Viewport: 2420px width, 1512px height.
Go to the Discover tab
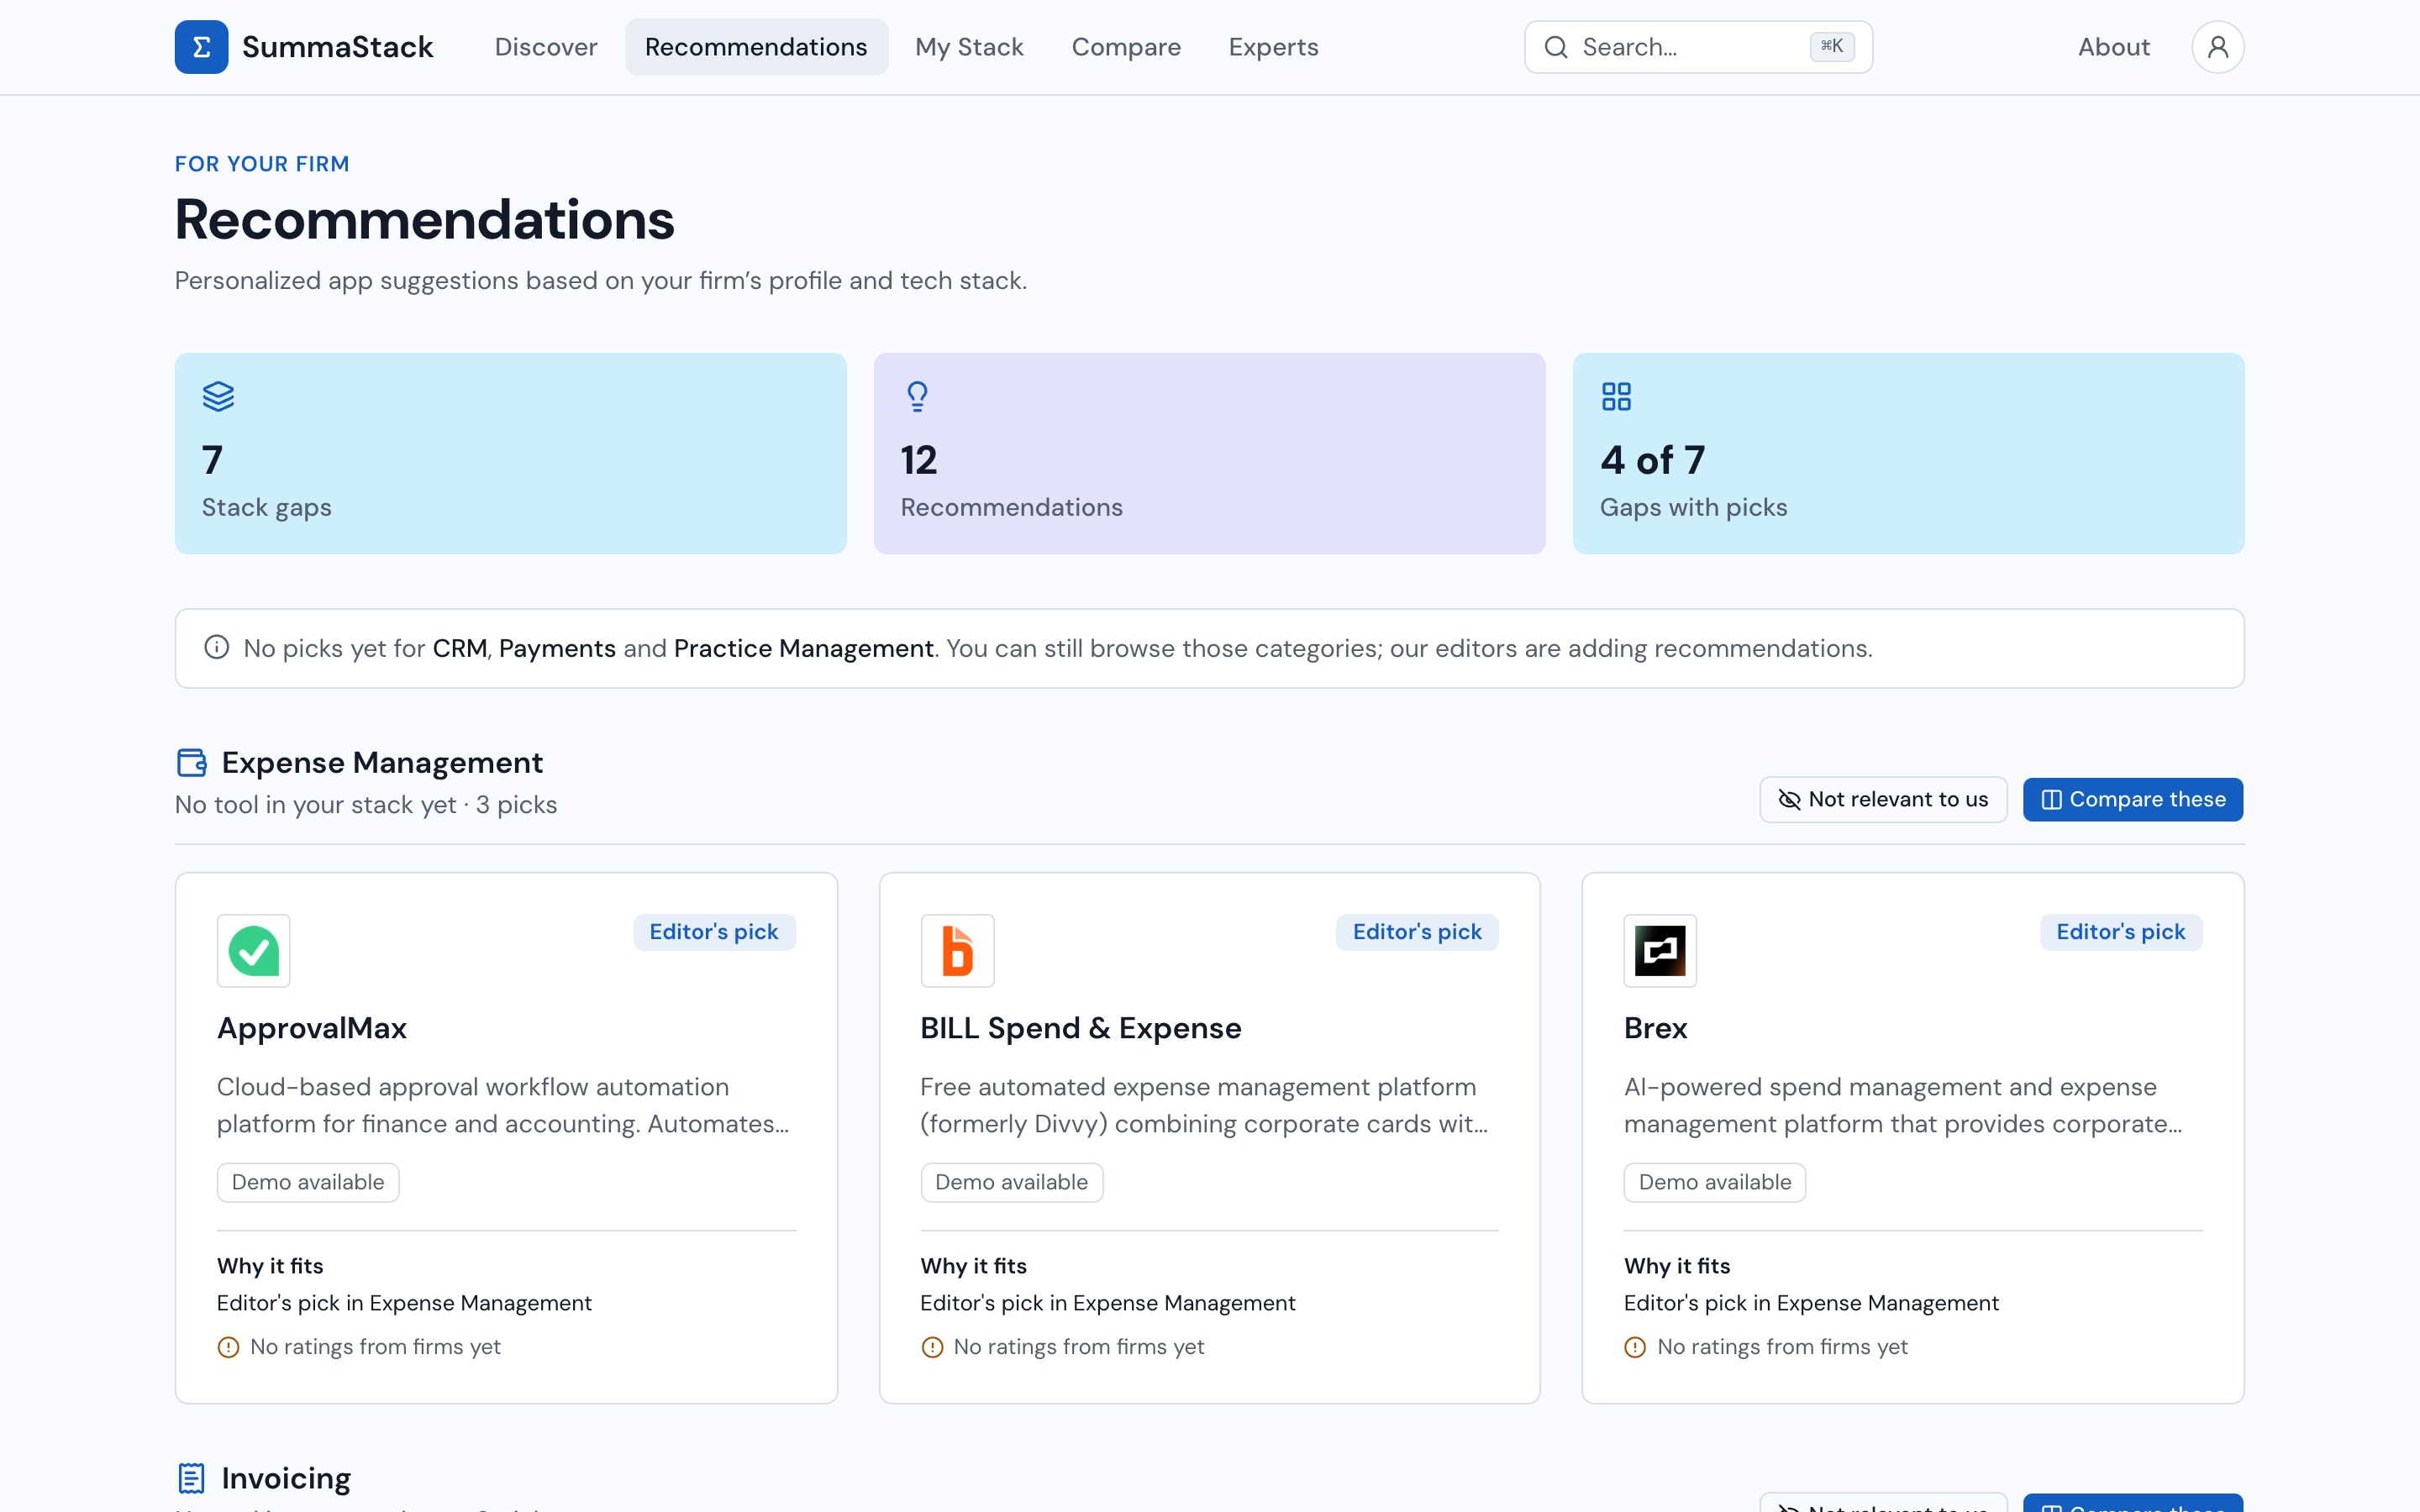coord(546,47)
